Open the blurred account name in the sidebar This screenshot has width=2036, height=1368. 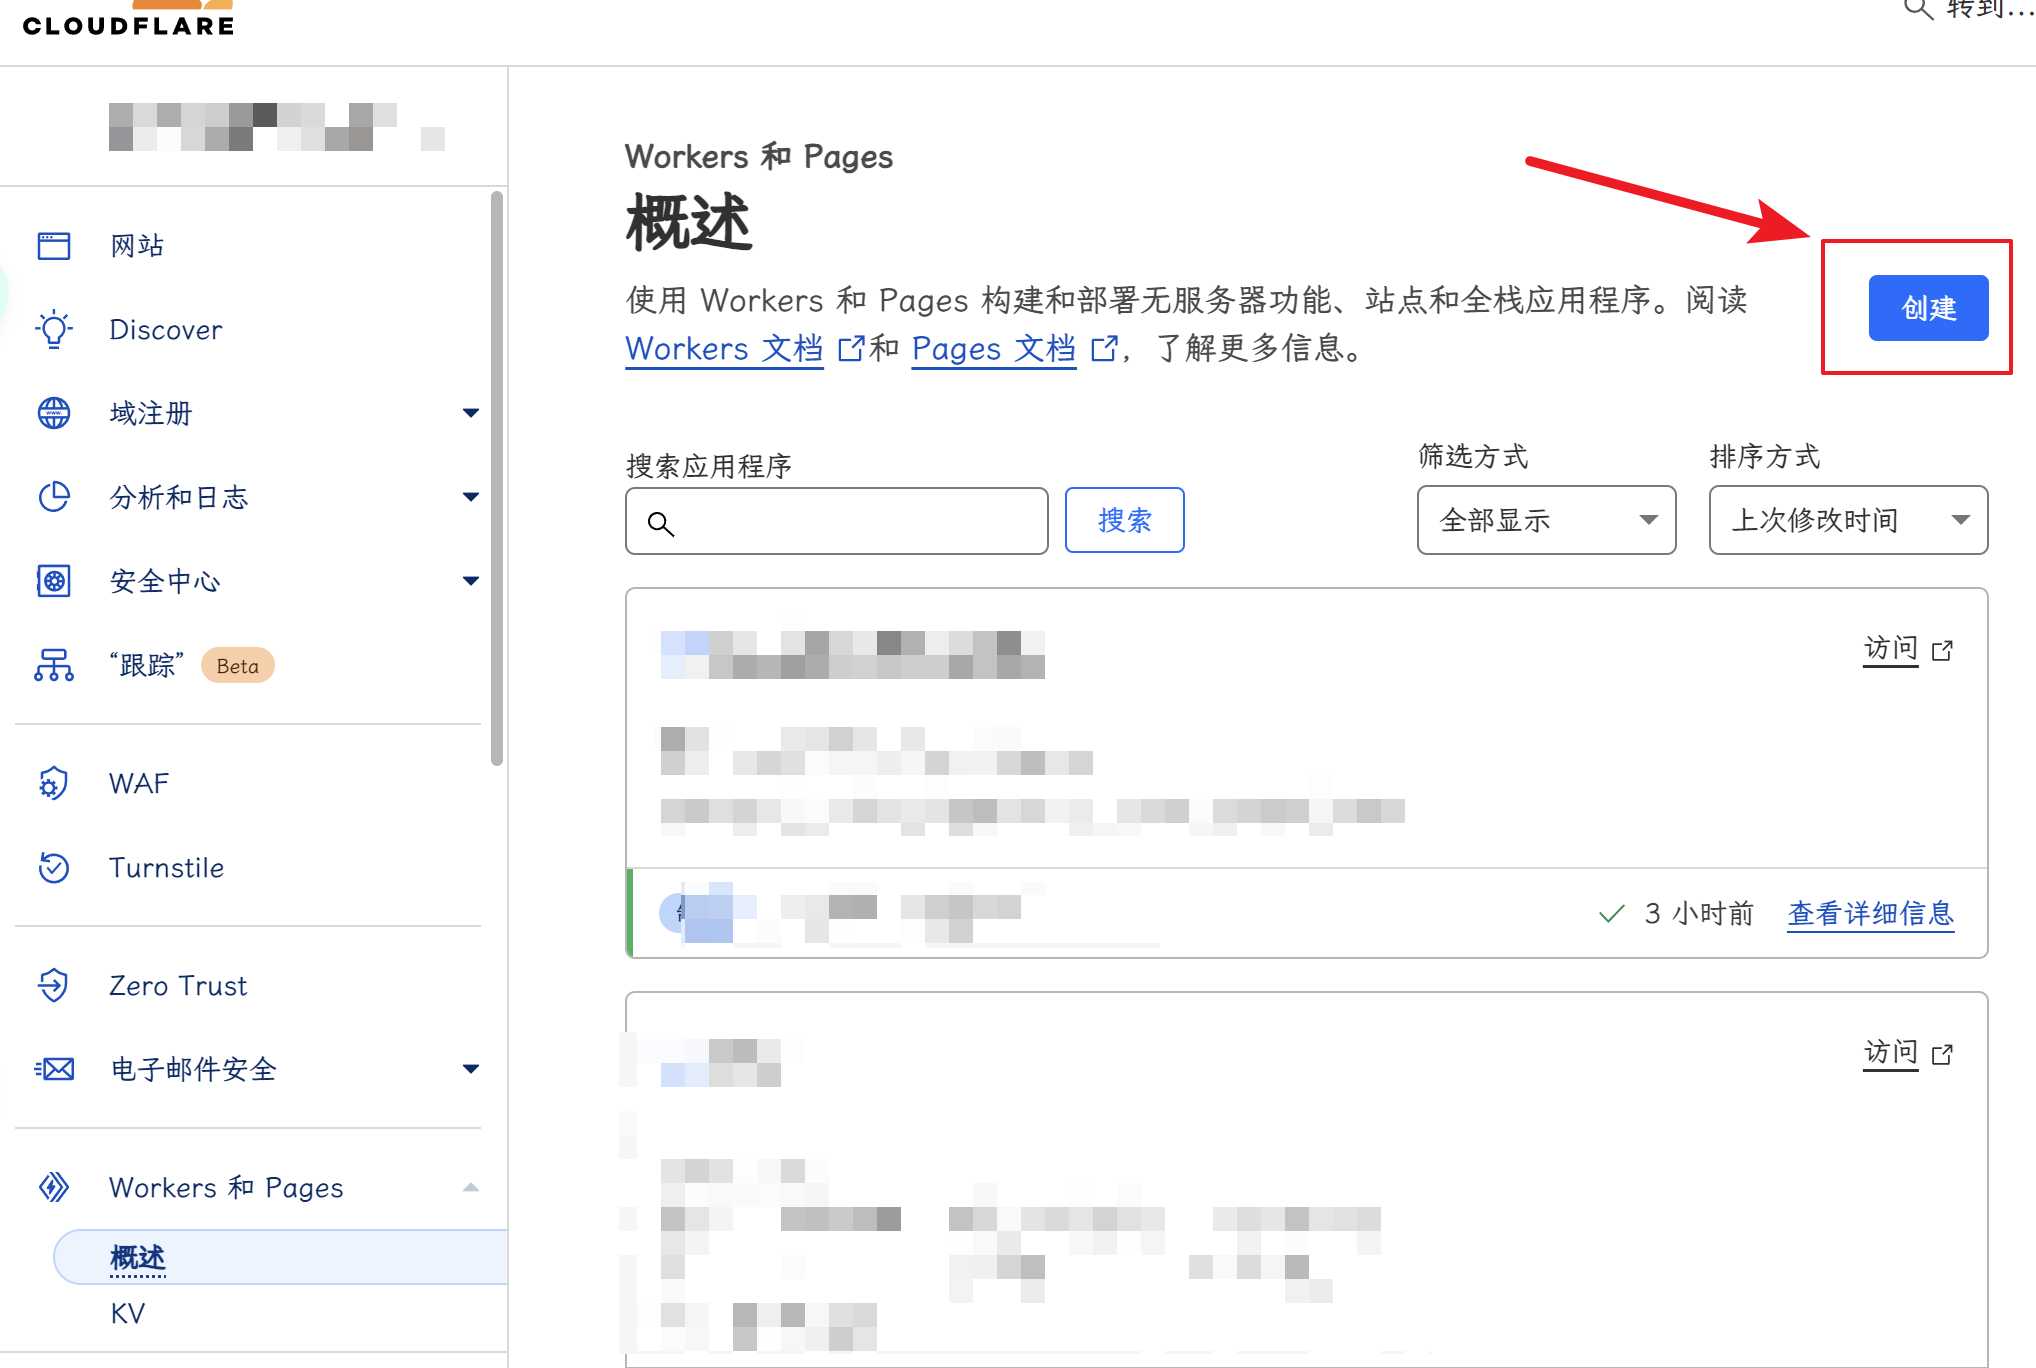click(277, 127)
